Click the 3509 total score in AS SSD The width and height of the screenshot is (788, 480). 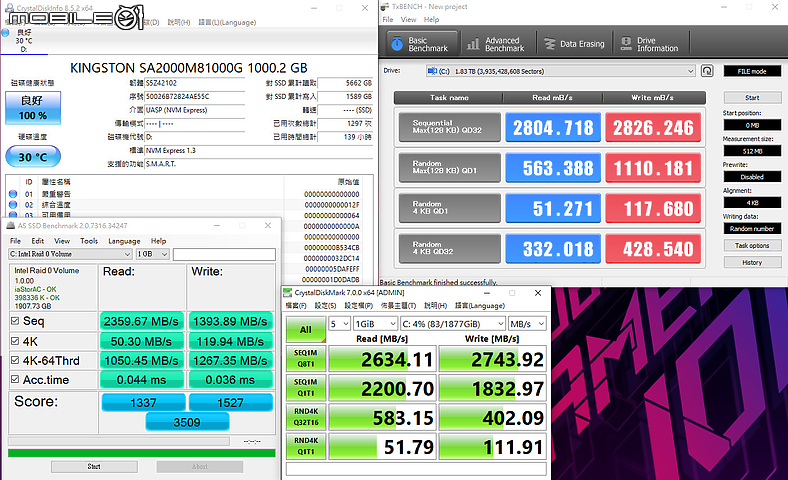(x=187, y=422)
